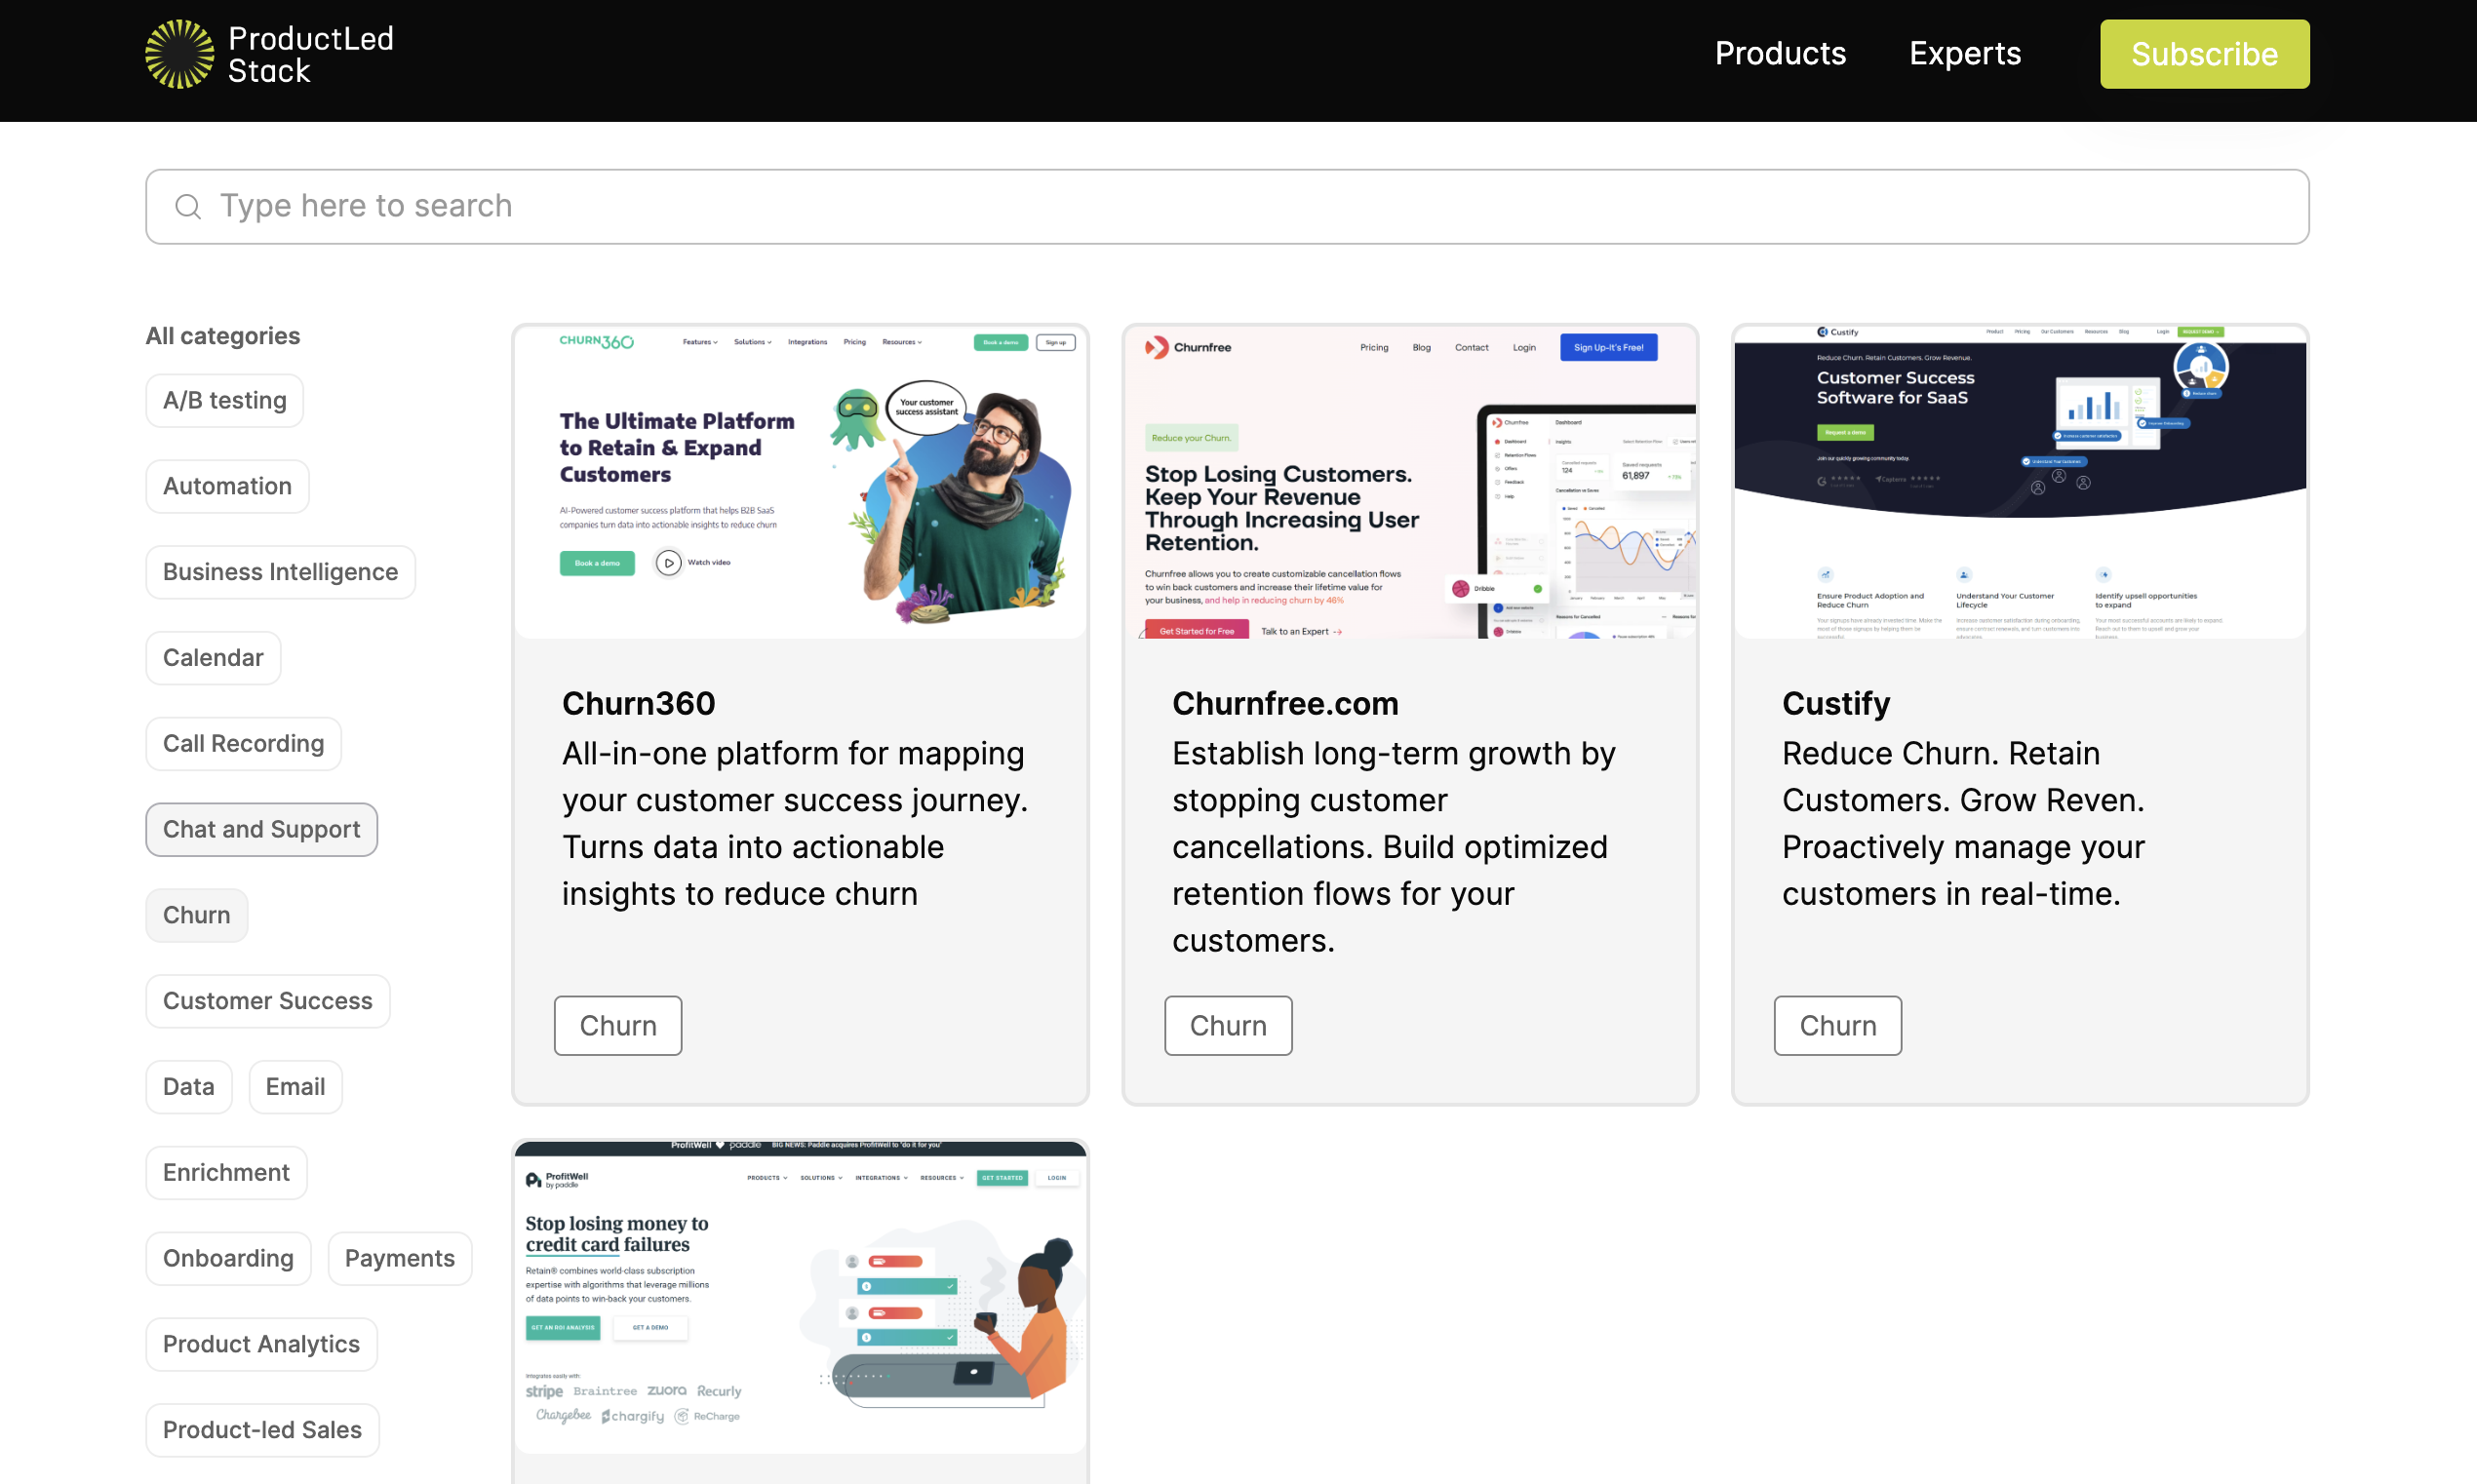The width and height of the screenshot is (2477, 1484).
Task: Open the Churn360 website thumbnail
Action: tap(800, 482)
